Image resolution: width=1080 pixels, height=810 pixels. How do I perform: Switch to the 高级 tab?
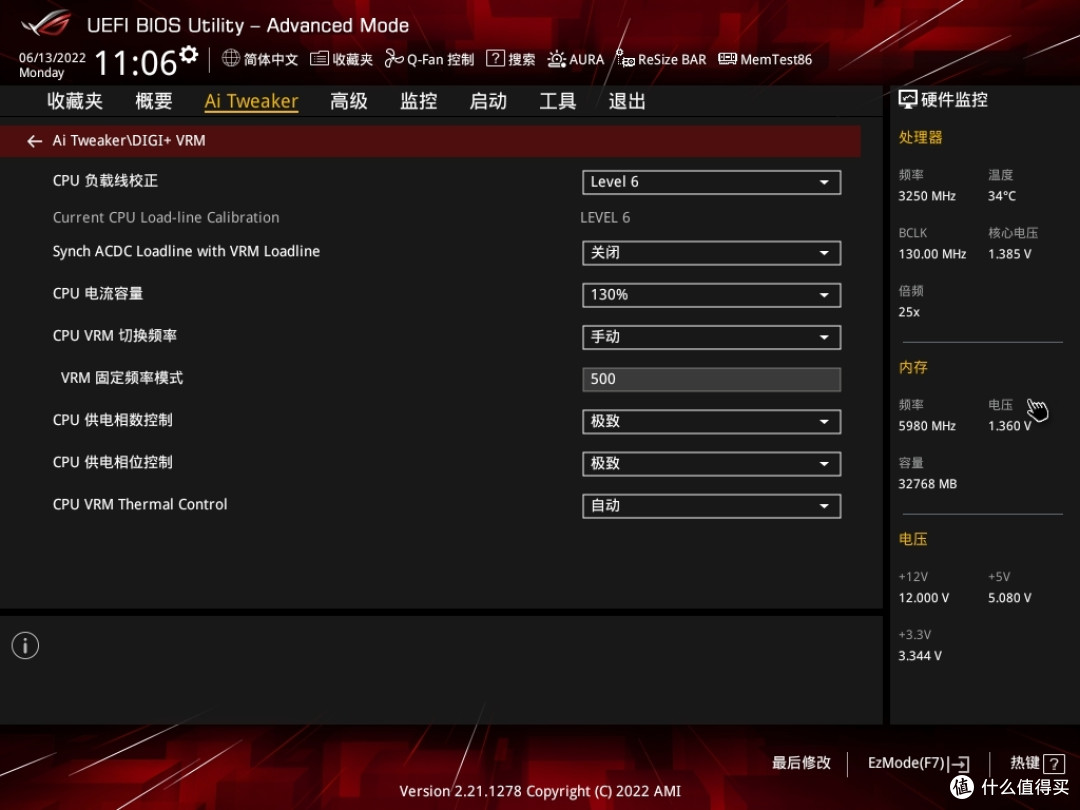click(349, 101)
